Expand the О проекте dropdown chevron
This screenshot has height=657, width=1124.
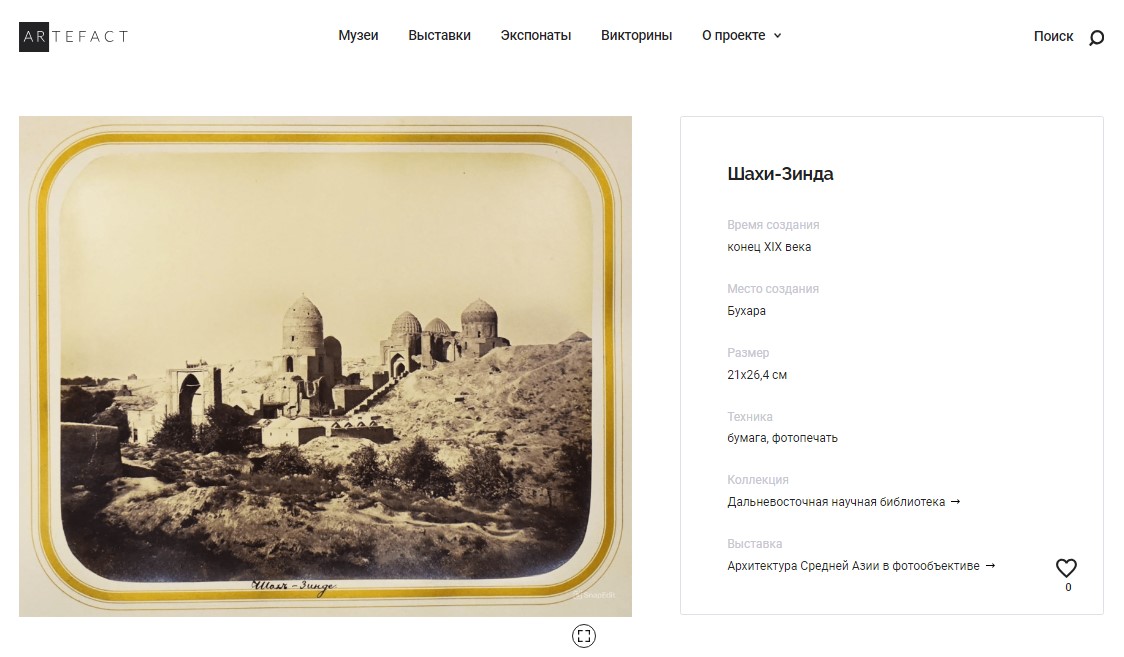point(778,36)
